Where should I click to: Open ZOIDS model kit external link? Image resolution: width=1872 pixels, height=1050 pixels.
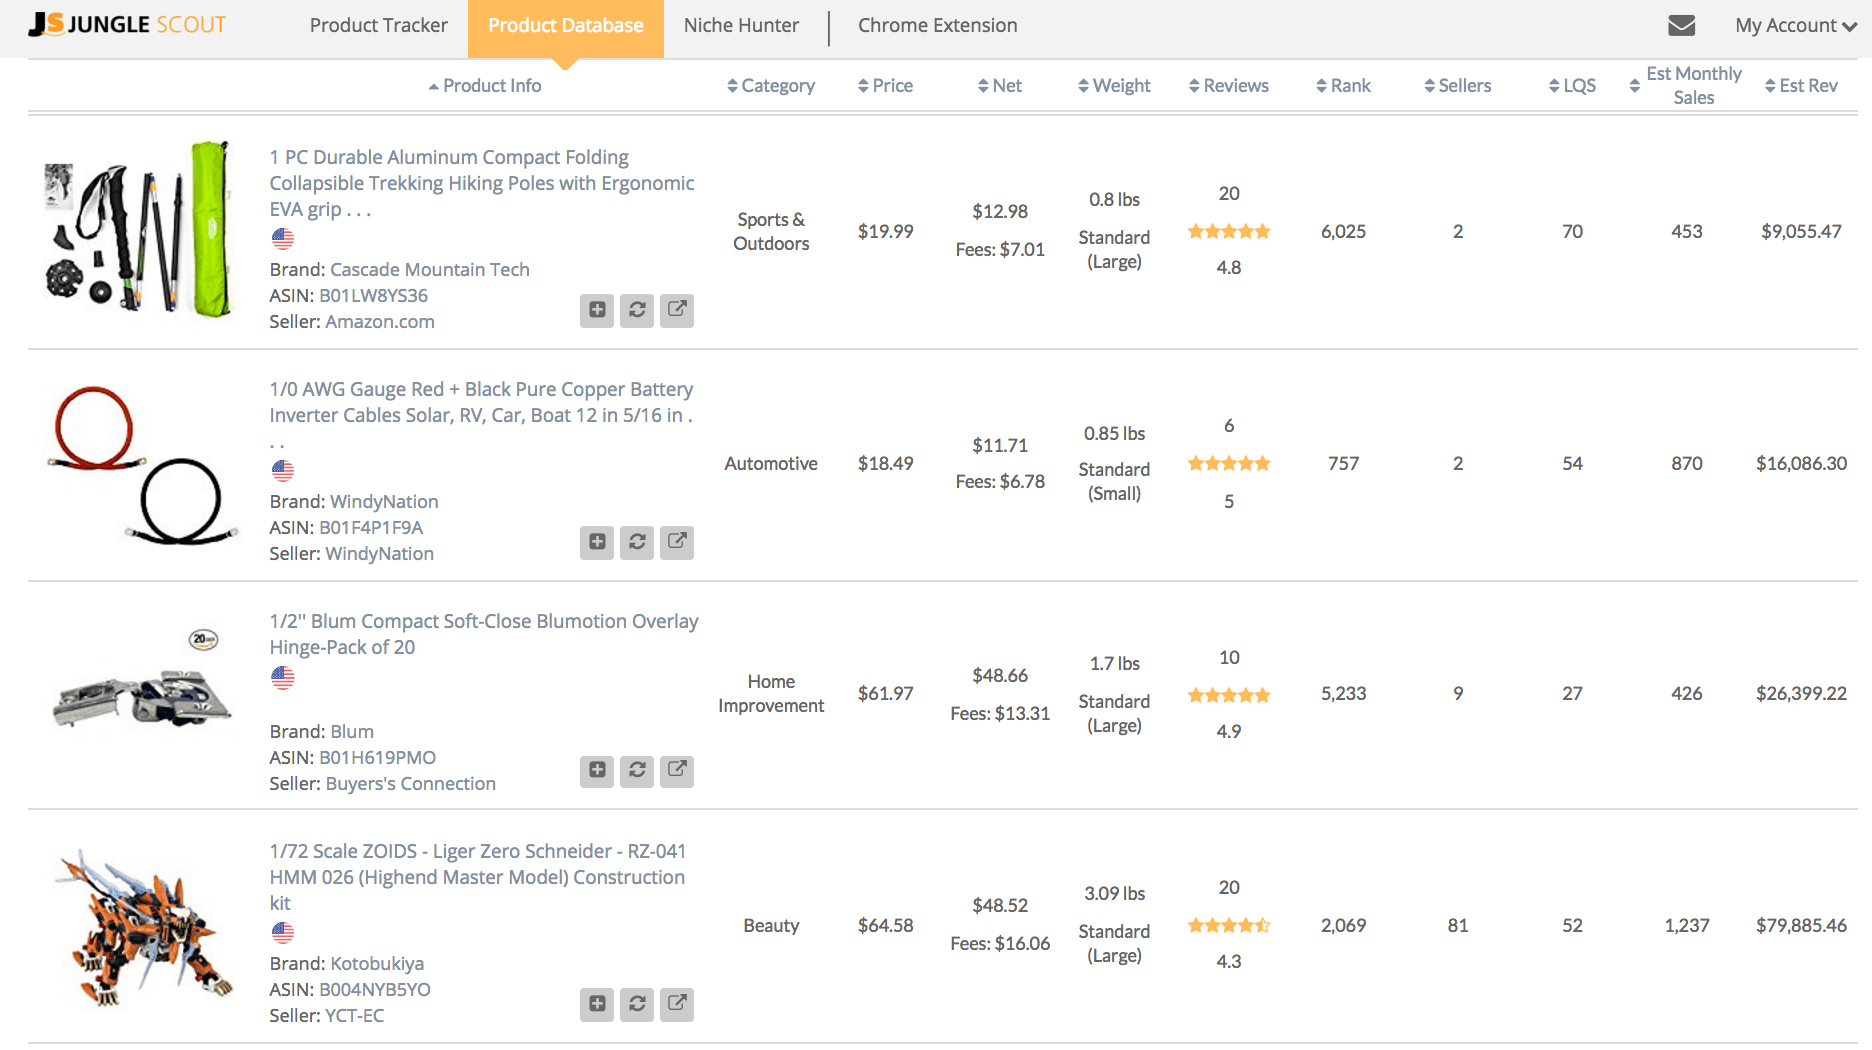pyautogui.click(x=677, y=1003)
